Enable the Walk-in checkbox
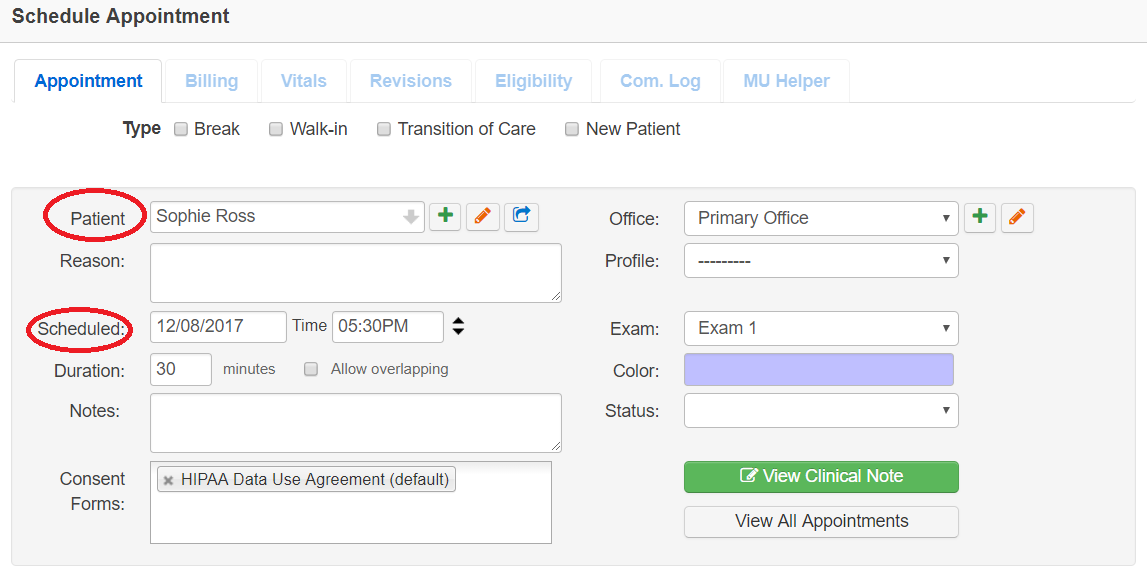Image resolution: width=1147 pixels, height=574 pixels. 276,129
